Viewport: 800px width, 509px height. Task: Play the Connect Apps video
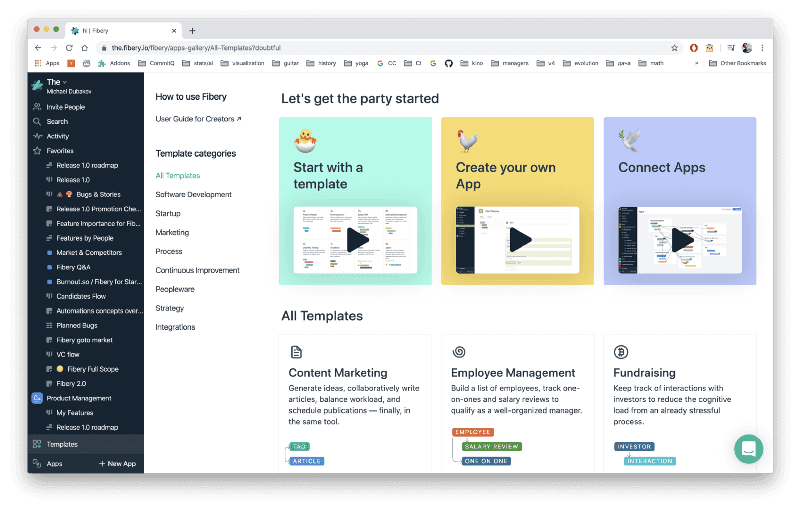pyautogui.click(x=682, y=240)
